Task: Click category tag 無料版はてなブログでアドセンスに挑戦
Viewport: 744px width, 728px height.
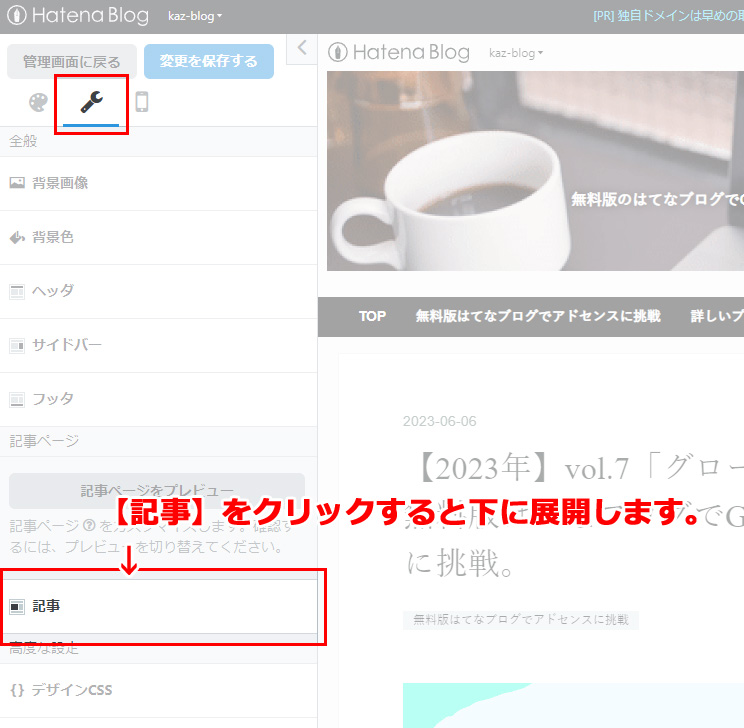Action: coord(521,620)
